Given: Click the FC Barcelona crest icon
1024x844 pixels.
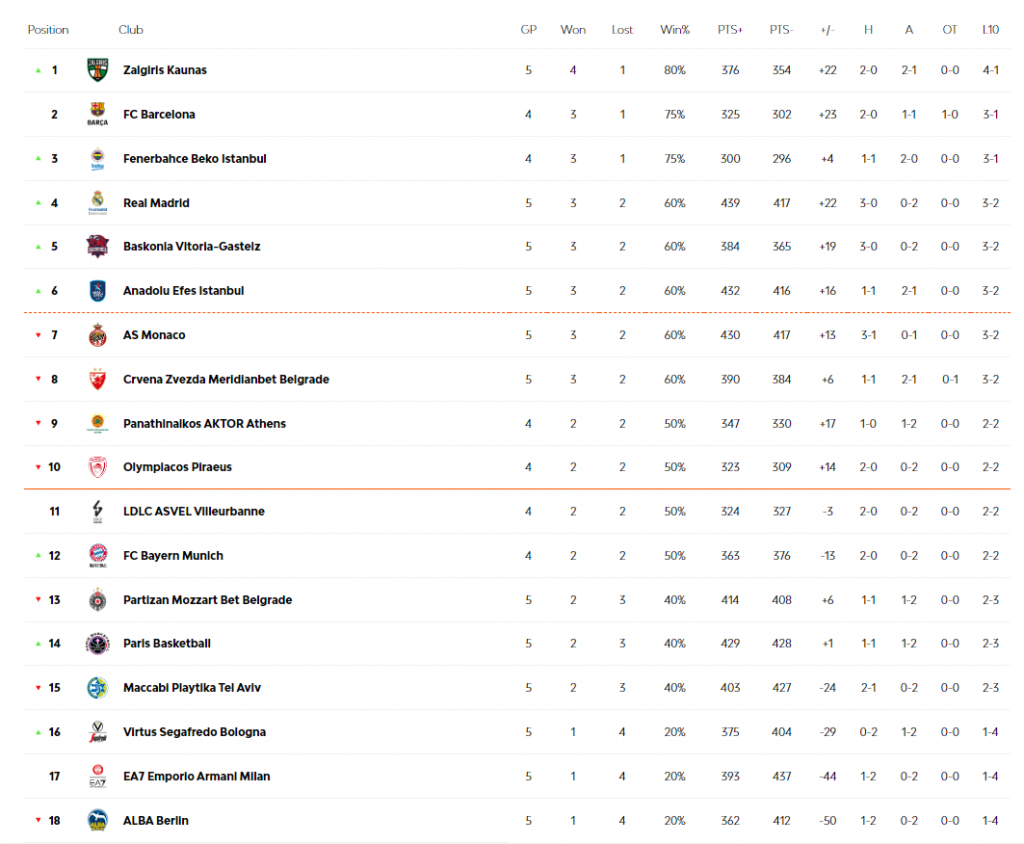Looking at the screenshot, I should click(97, 115).
